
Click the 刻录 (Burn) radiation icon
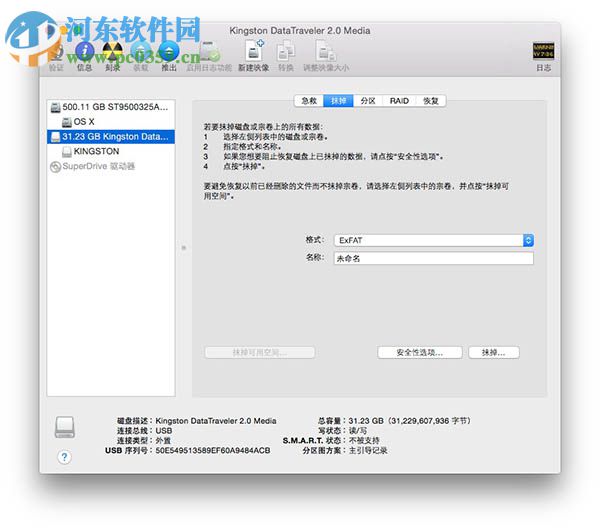112,51
